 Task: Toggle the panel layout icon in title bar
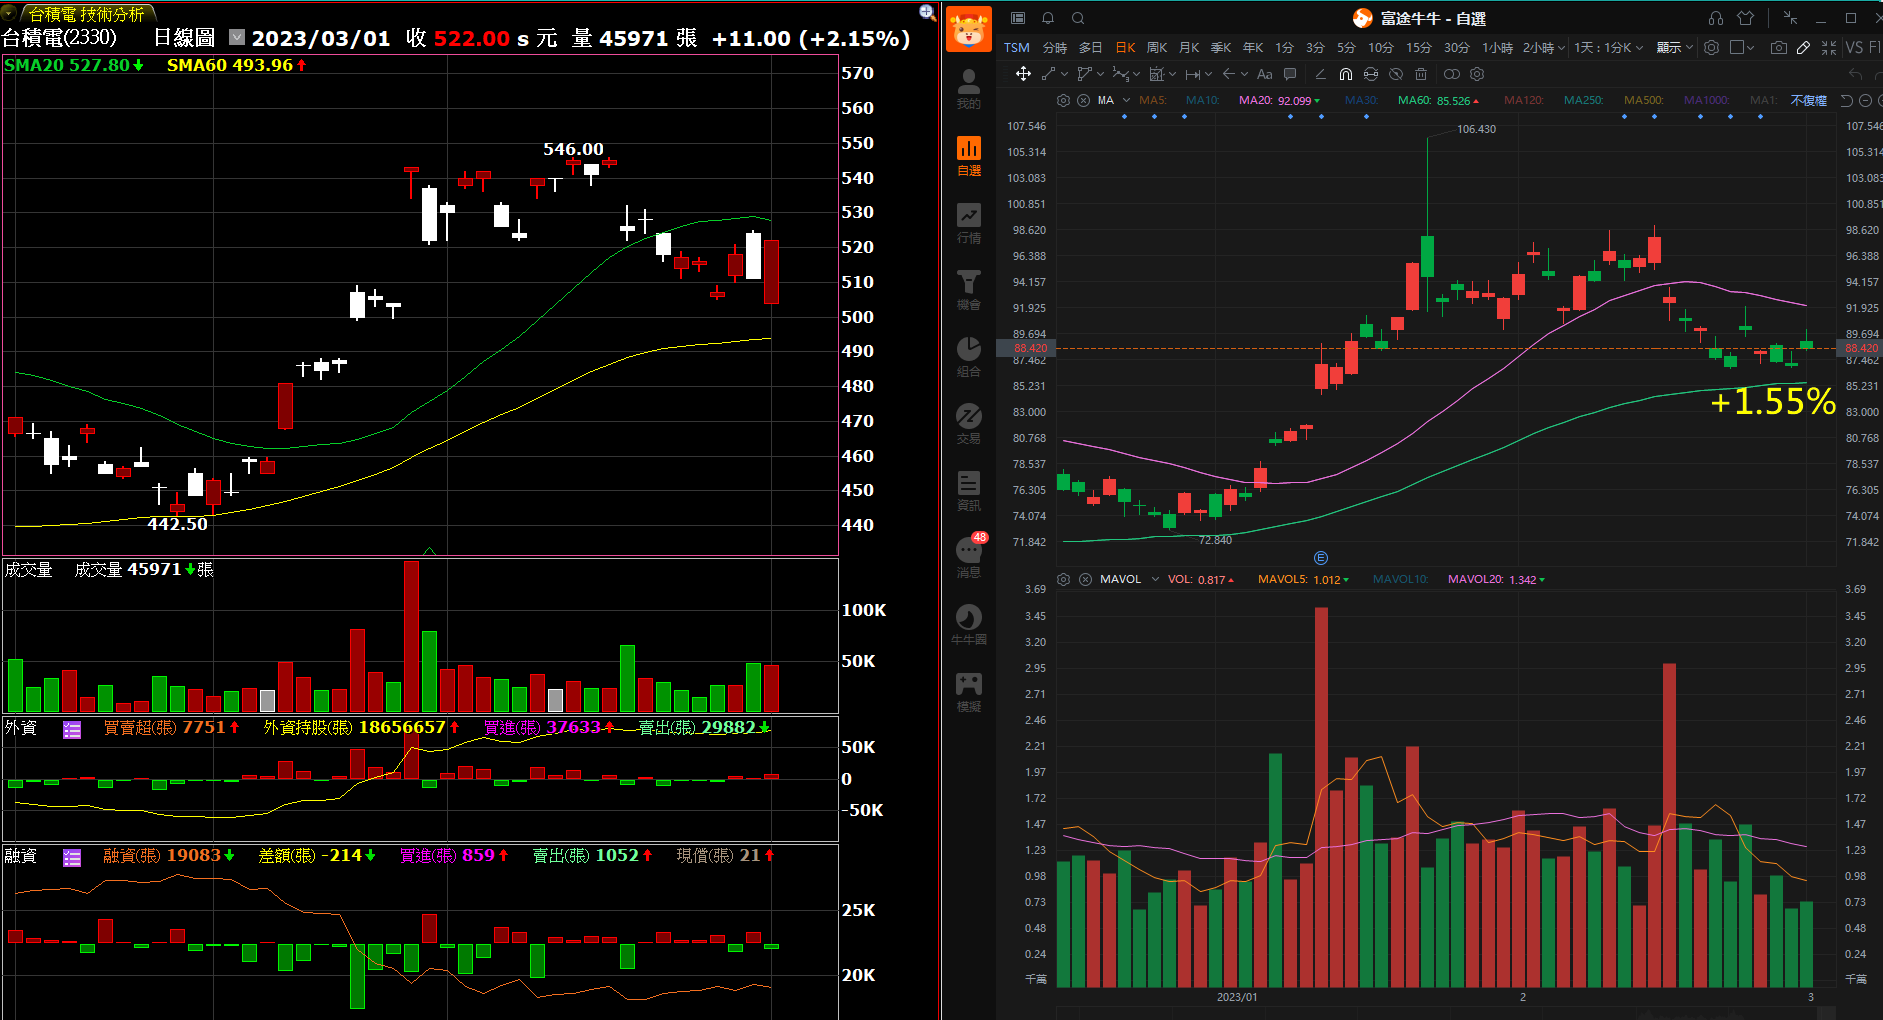pos(1018,18)
